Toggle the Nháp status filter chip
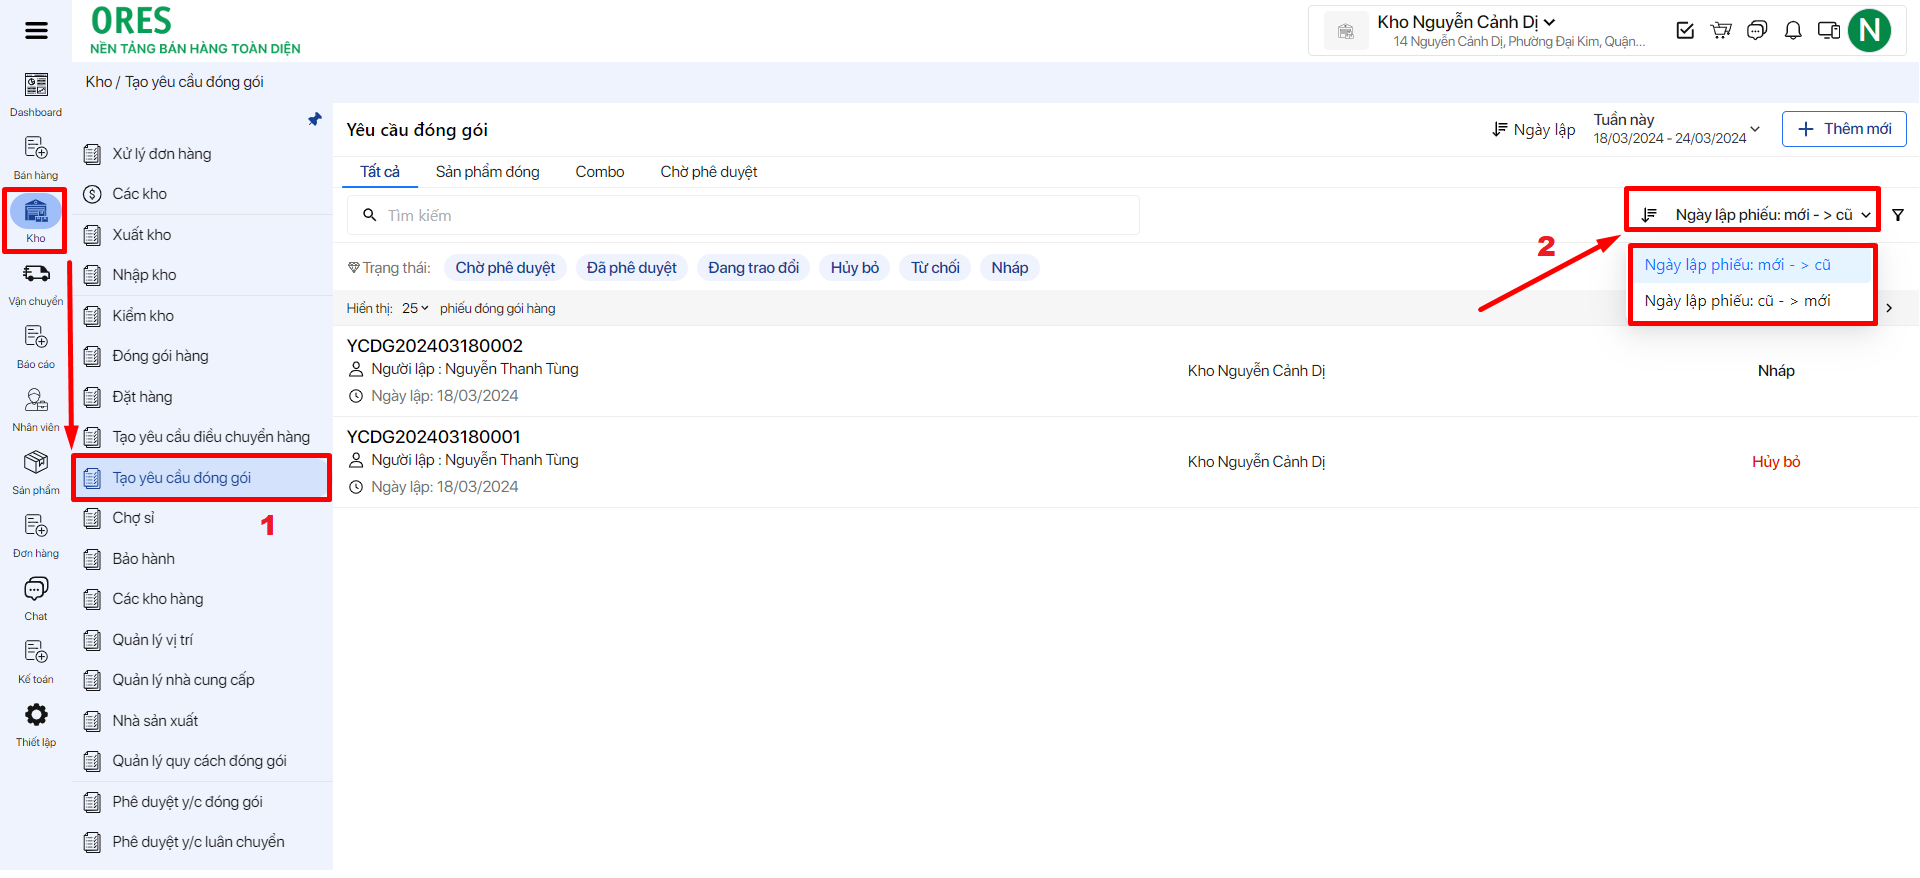 point(1009,268)
